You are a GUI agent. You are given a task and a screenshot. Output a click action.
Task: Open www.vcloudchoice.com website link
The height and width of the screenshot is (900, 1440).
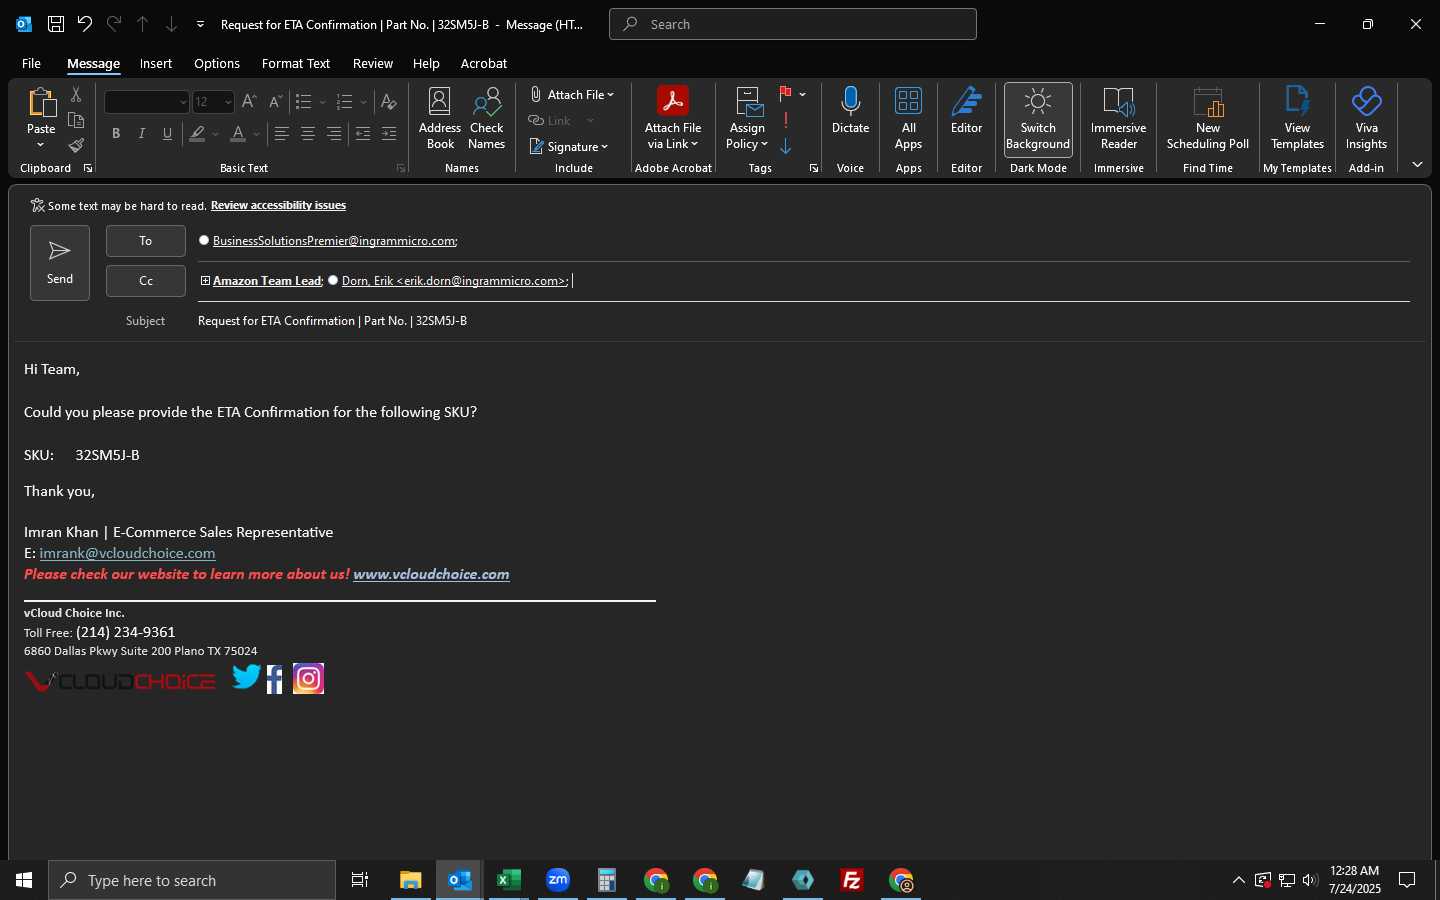[431, 574]
